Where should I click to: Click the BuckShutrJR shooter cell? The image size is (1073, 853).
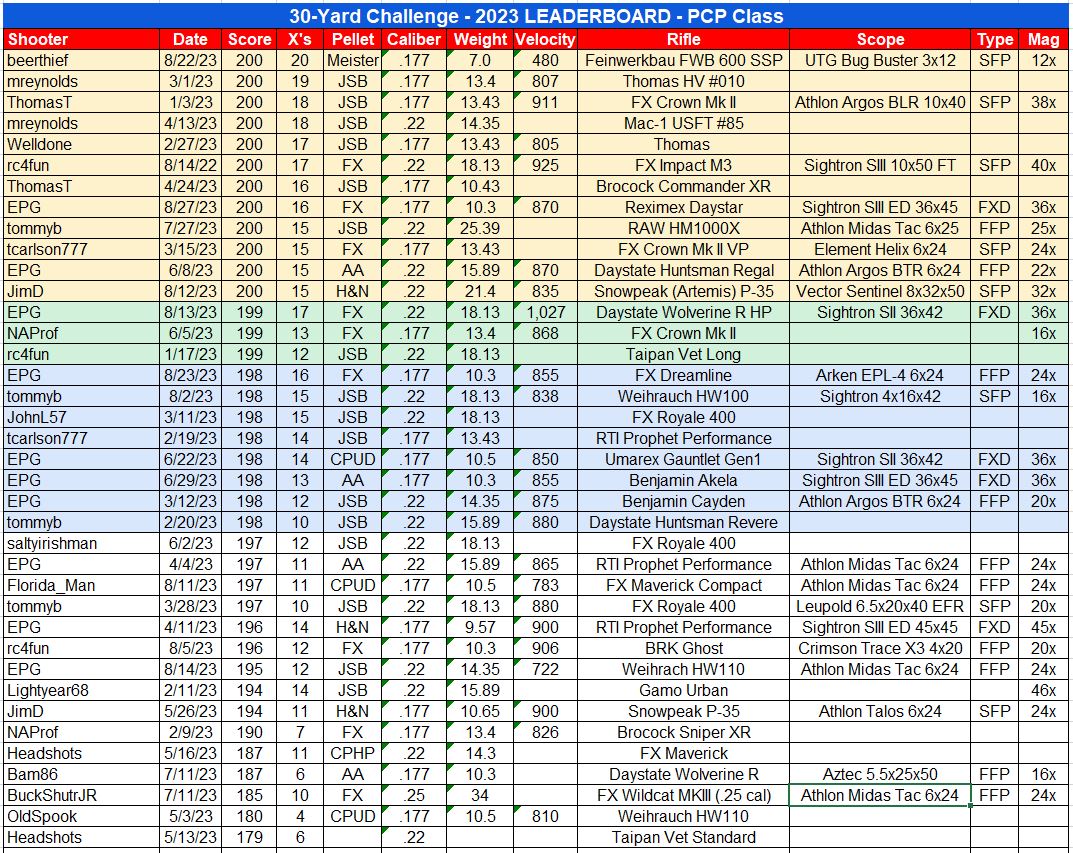point(81,795)
